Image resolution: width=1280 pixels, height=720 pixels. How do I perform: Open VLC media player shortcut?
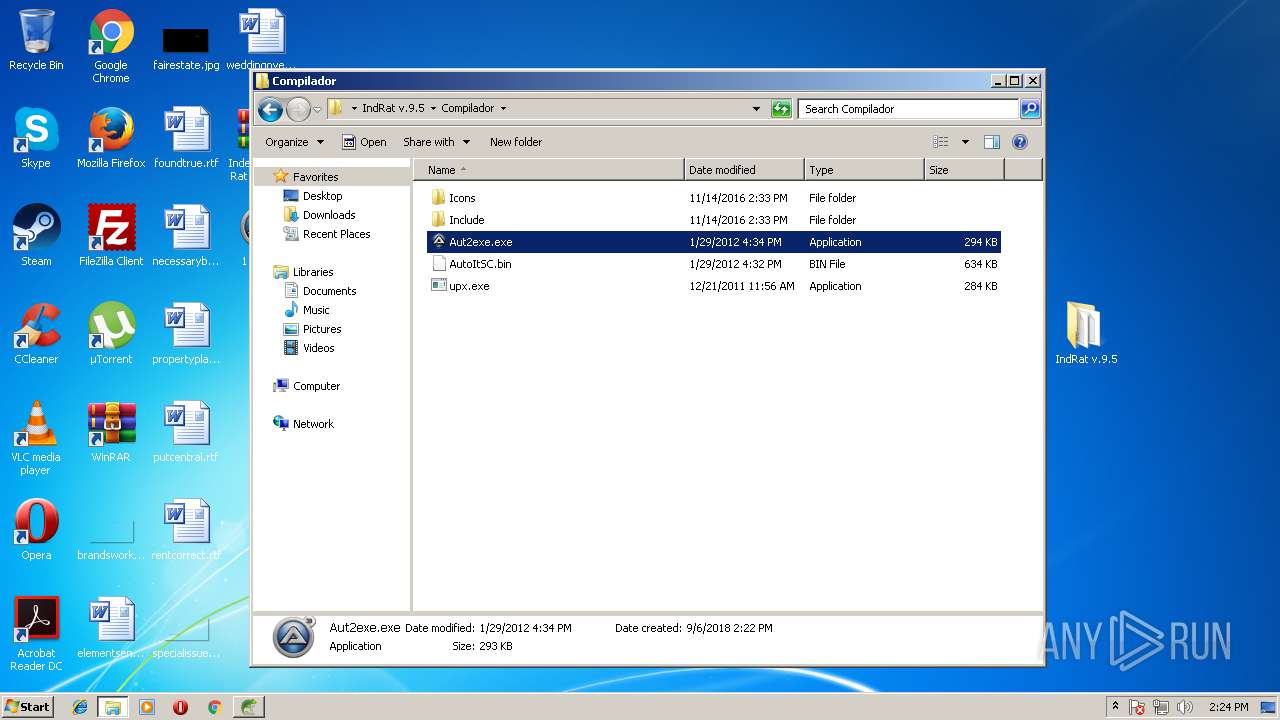(x=36, y=438)
